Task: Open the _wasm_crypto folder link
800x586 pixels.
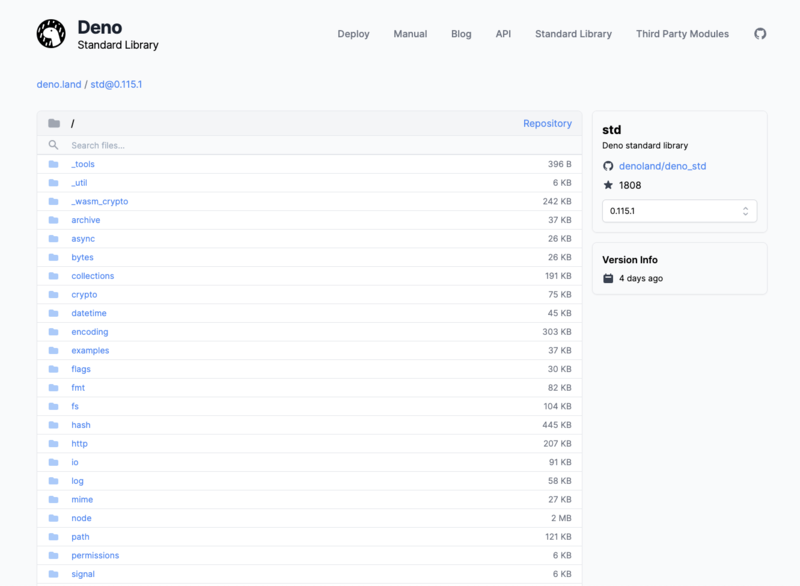Action: click(99, 201)
